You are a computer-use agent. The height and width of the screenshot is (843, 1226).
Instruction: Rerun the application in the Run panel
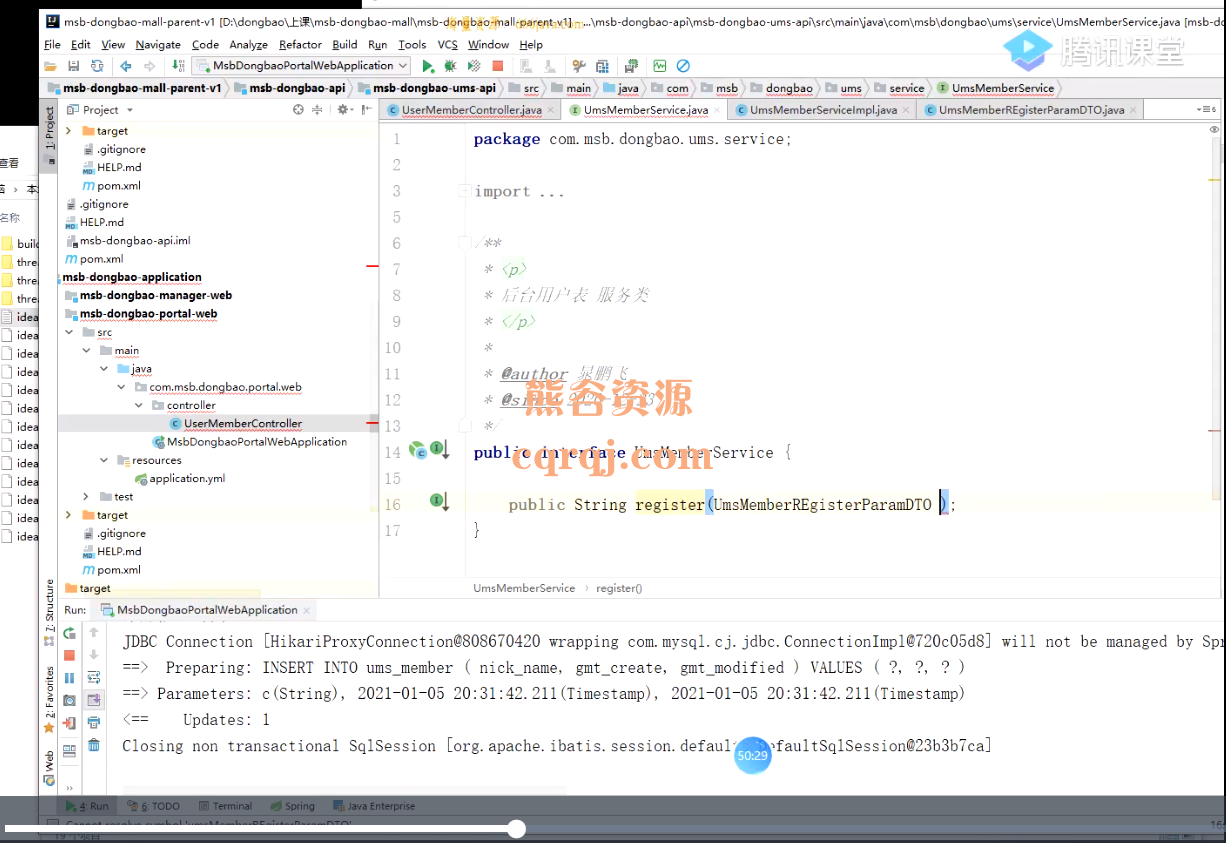(x=69, y=633)
